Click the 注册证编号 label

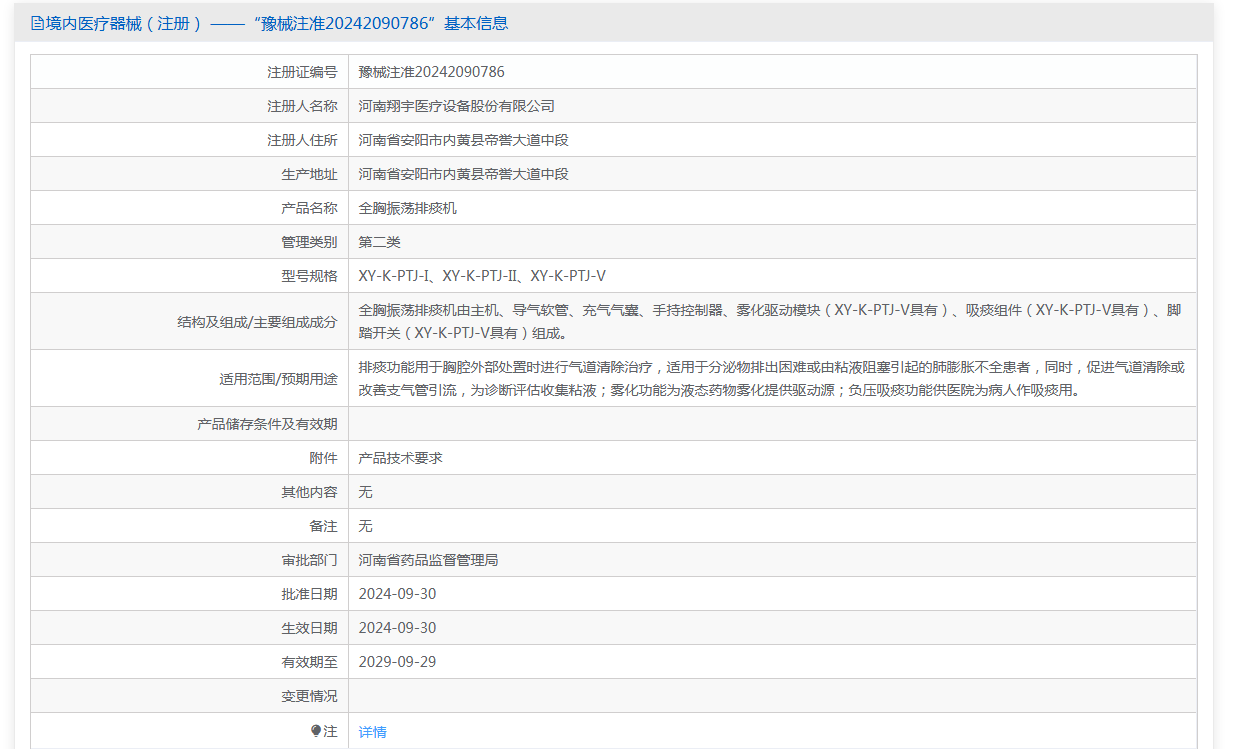coord(302,72)
